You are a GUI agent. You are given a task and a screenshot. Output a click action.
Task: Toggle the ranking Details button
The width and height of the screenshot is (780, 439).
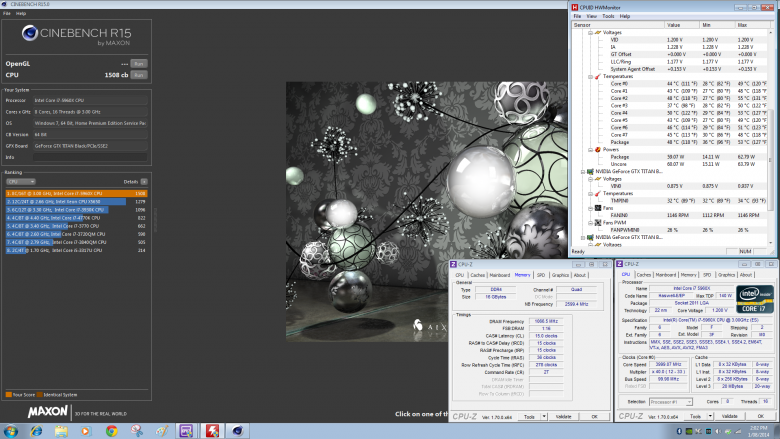click(x=144, y=181)
